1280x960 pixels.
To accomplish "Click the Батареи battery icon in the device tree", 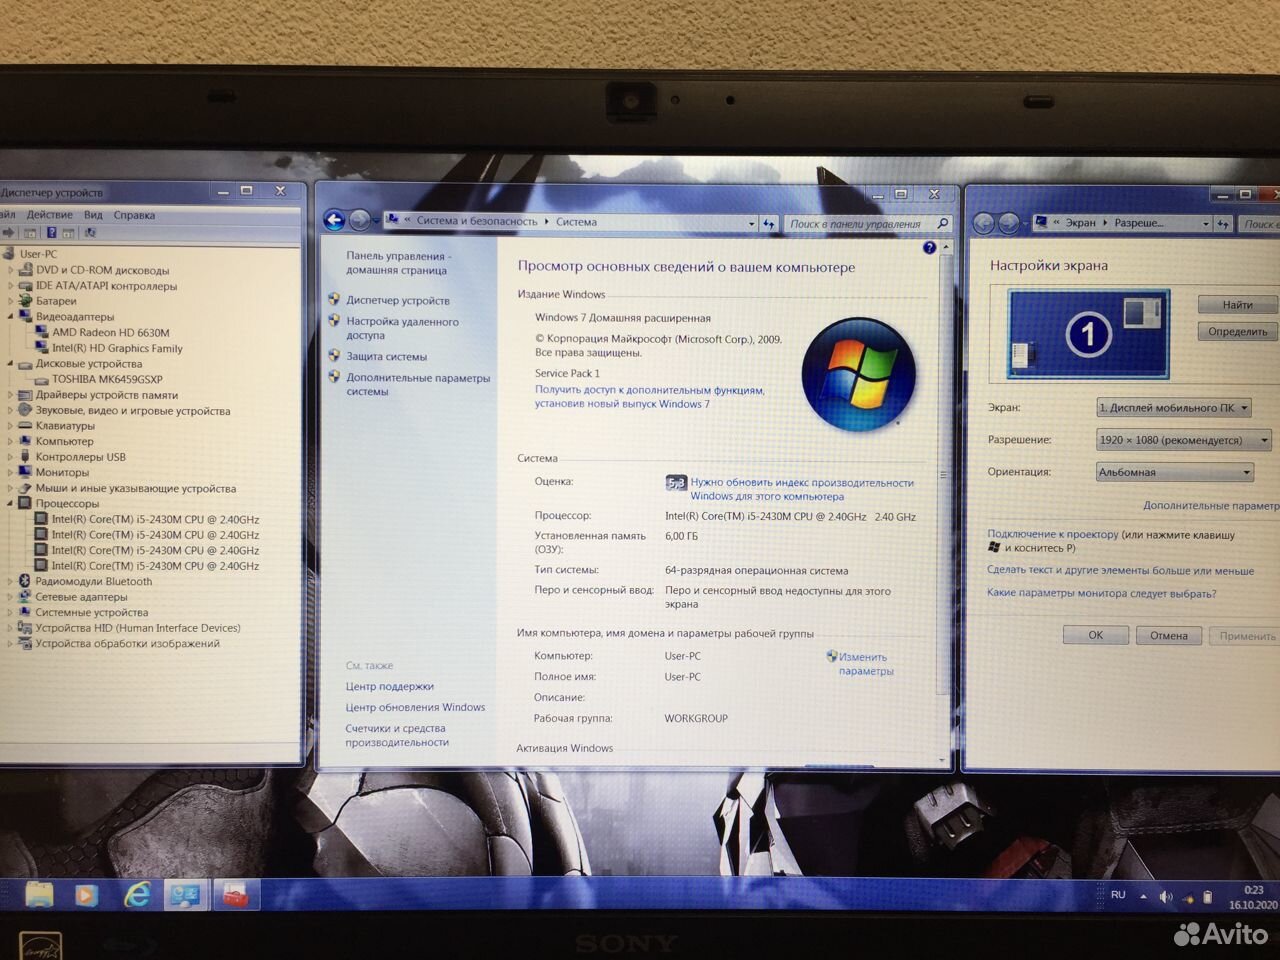I will [25, 301].
